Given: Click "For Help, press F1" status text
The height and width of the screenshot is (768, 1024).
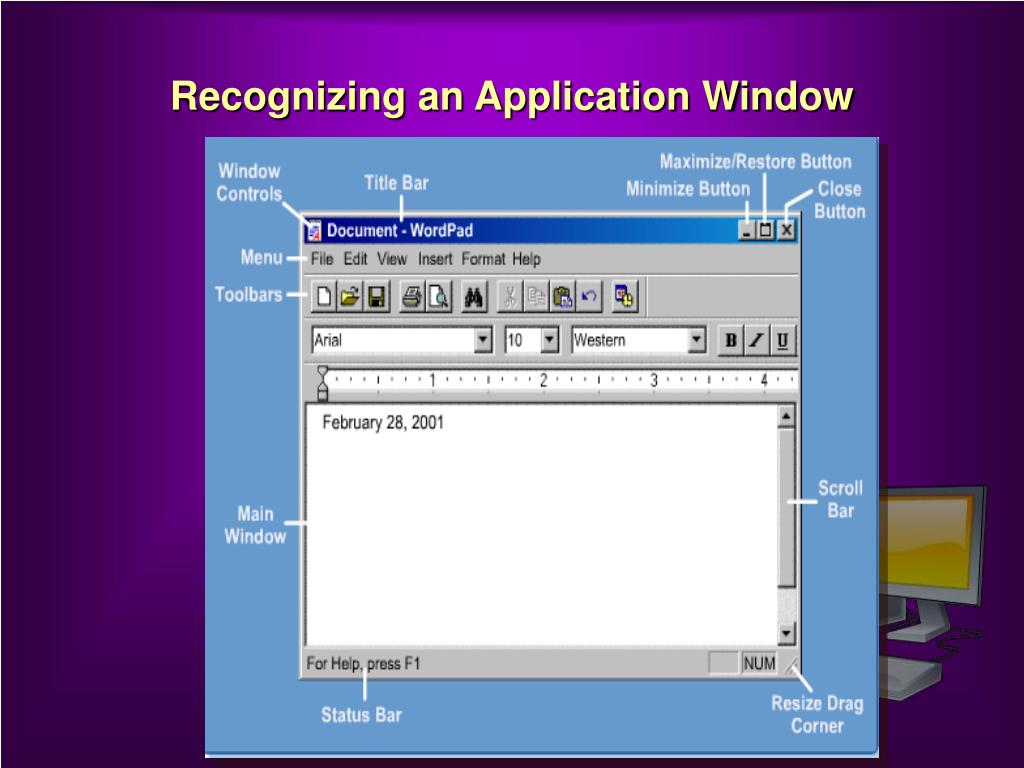Looking at the screenshot, I should pyautogui.click(x=363, y=664).
